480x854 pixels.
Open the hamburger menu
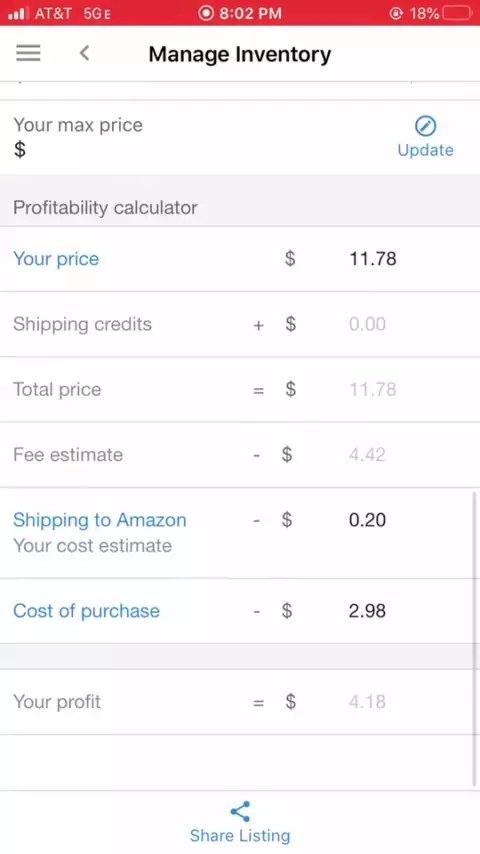(x=28, y=53)
